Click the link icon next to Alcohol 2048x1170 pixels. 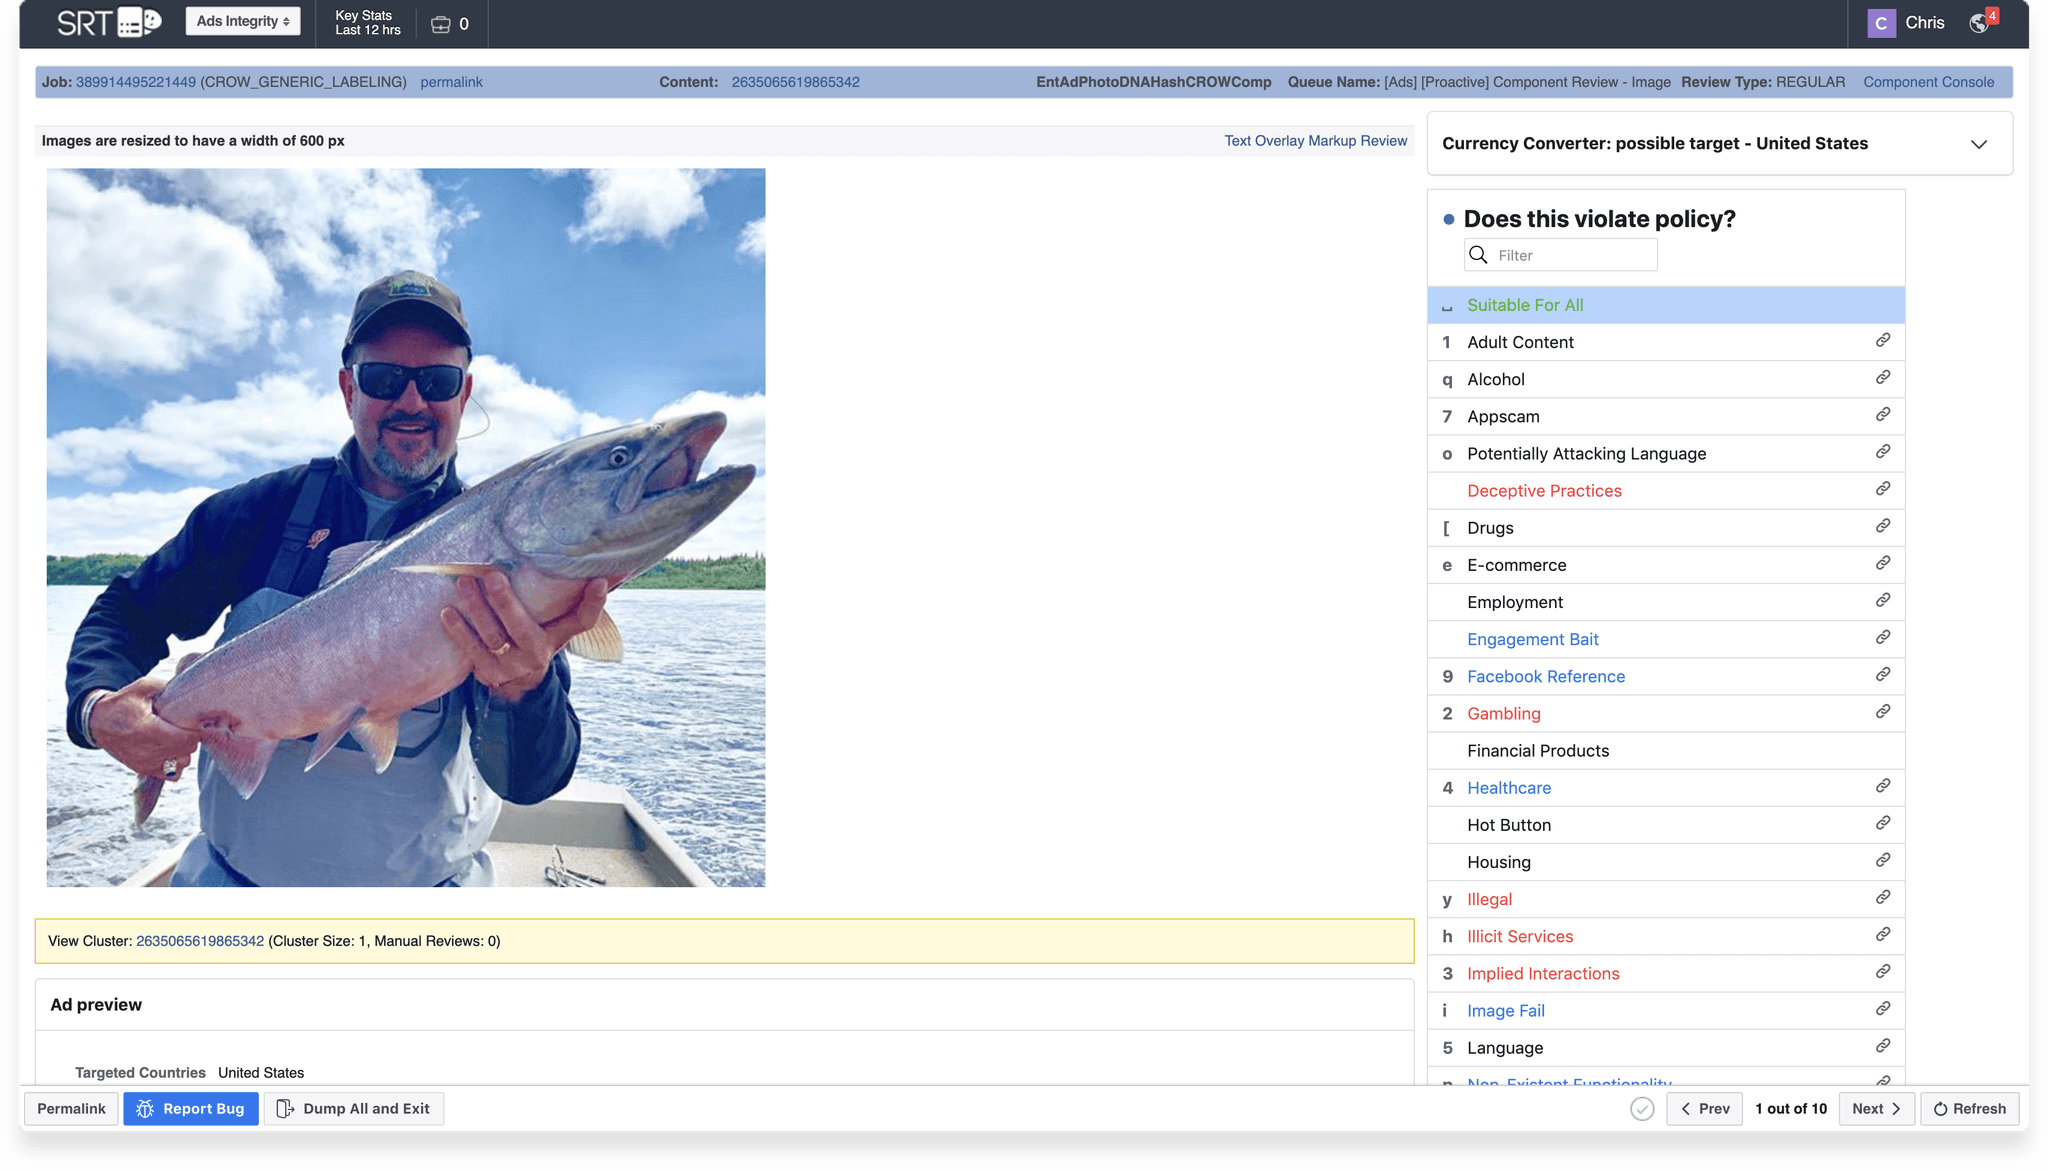point(1882,378)
